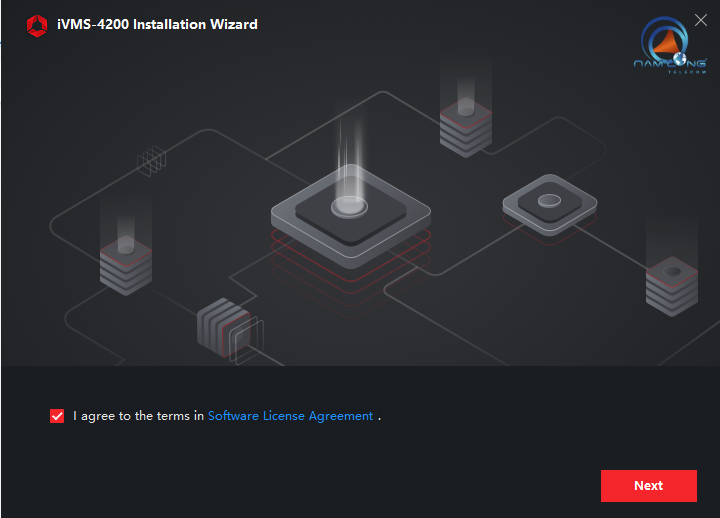The width and height of the screenshot is (720, 518).
Task: Open the Software License Agreement link
Action: point(290,416)
